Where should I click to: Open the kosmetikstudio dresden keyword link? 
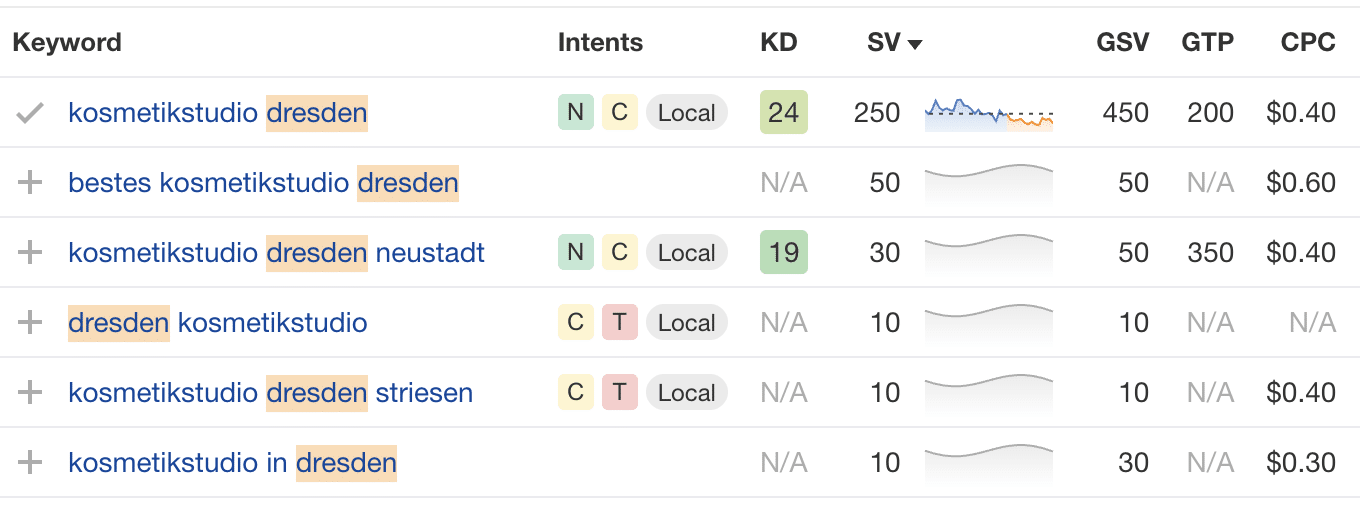pos(218,113)
